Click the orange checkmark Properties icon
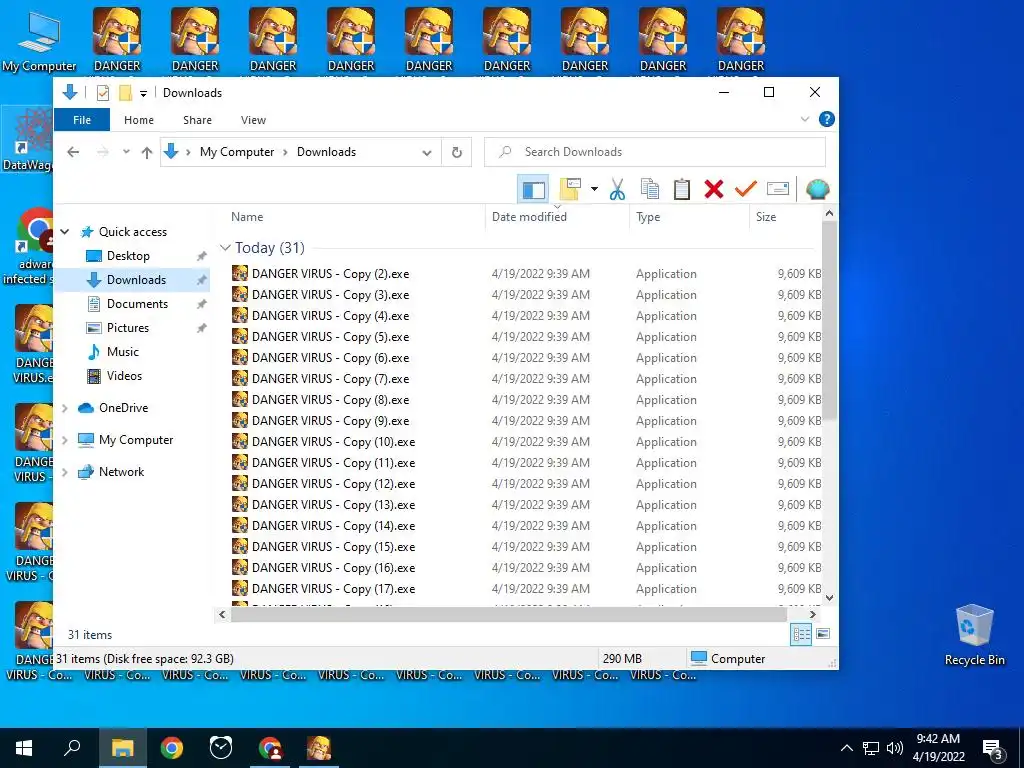Screen dimensions: 1024x768 745,189
